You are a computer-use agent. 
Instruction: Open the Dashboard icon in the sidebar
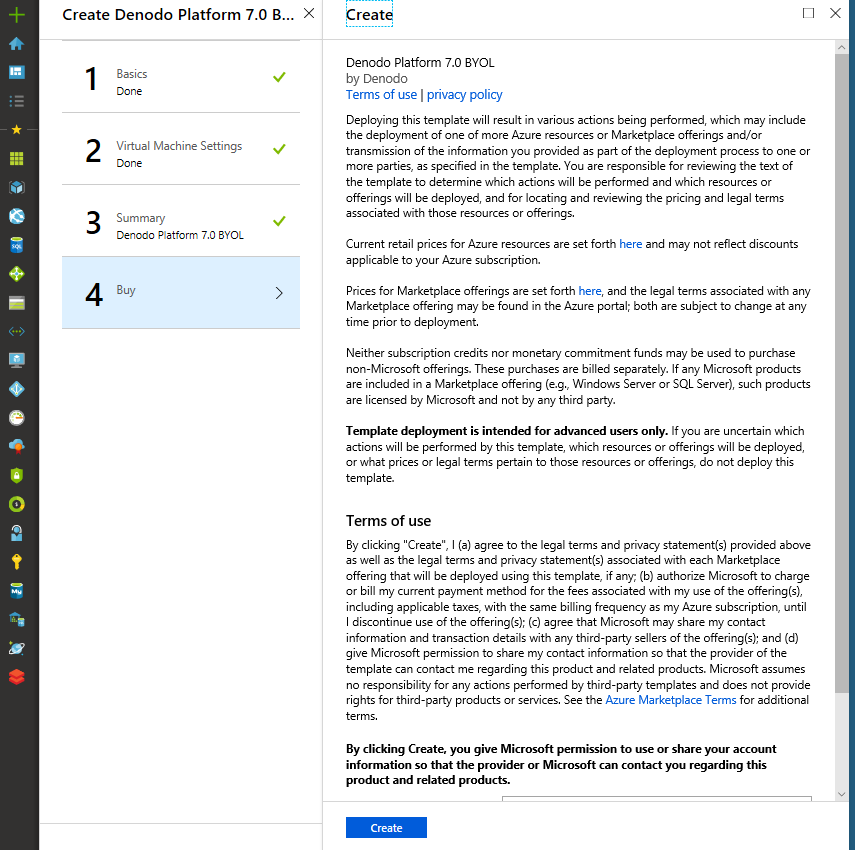(17, 72)
